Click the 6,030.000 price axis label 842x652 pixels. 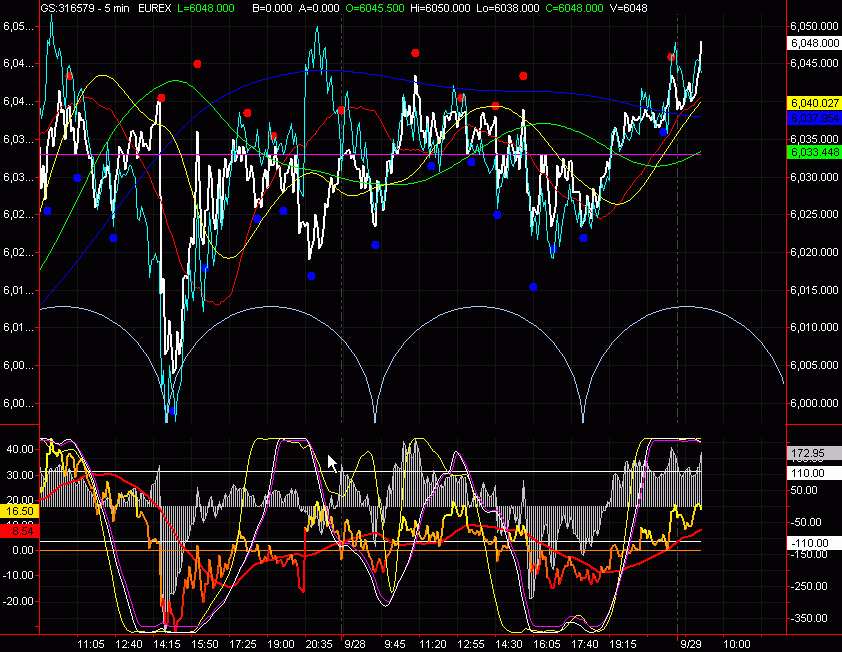coord(815,177)
